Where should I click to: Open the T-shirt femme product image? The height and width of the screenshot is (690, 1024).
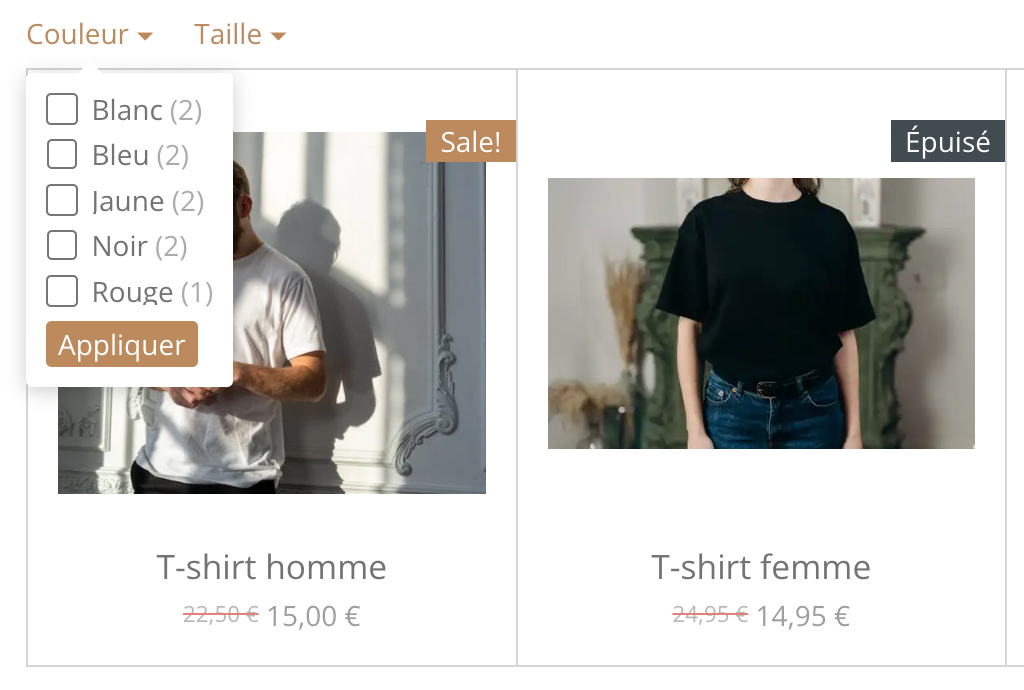coord(761,313)
